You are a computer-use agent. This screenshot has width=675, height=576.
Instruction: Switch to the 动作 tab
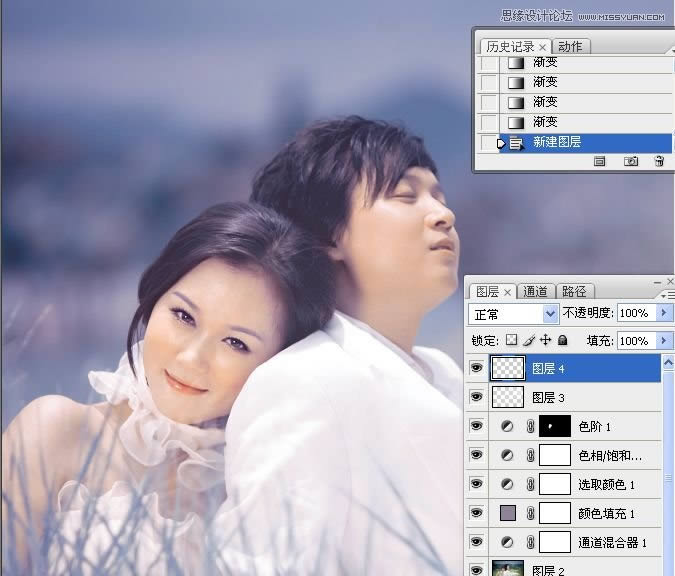click(x=570, y=47)
